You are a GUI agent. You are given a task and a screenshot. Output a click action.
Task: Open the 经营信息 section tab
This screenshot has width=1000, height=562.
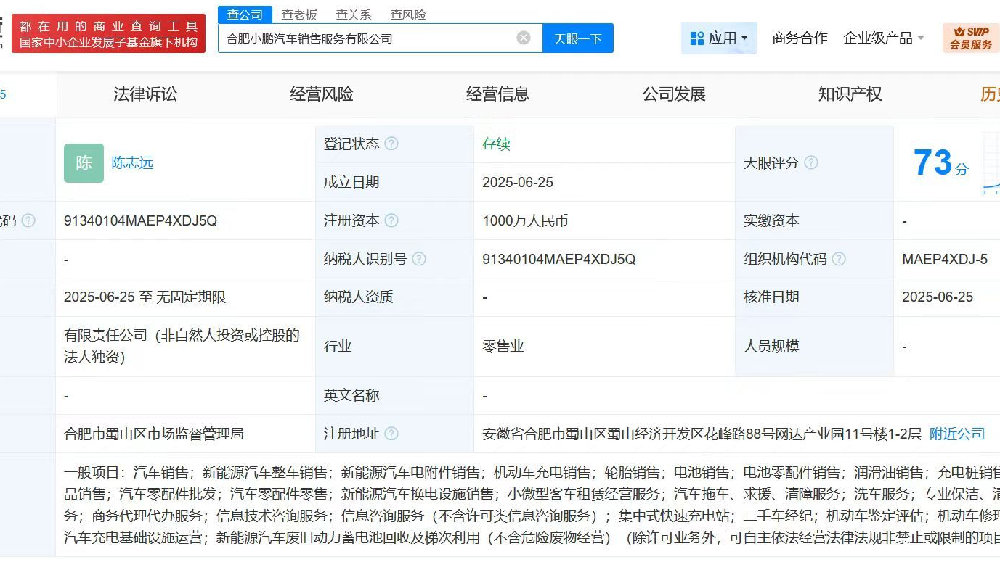coord(497,94)
